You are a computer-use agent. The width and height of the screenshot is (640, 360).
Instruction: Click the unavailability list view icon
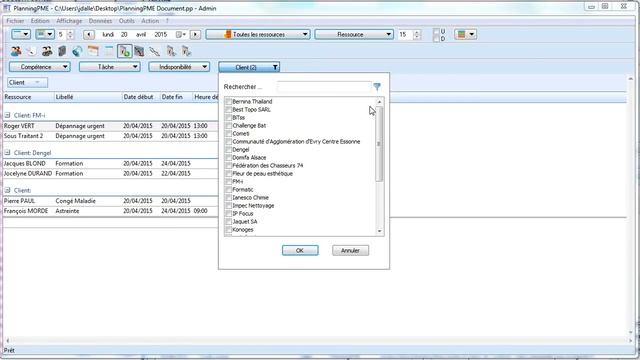coord(139,51)
